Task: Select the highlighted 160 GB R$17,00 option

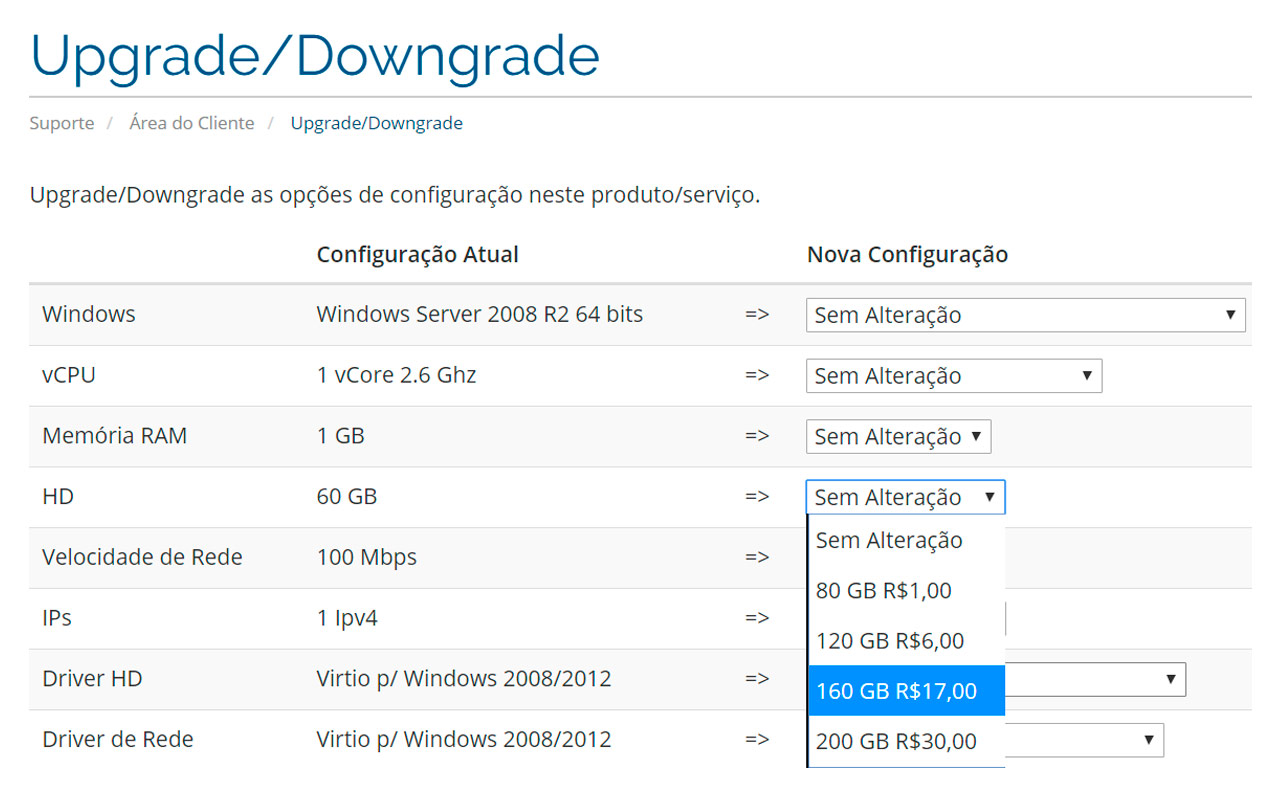Action: pos(906,690)
